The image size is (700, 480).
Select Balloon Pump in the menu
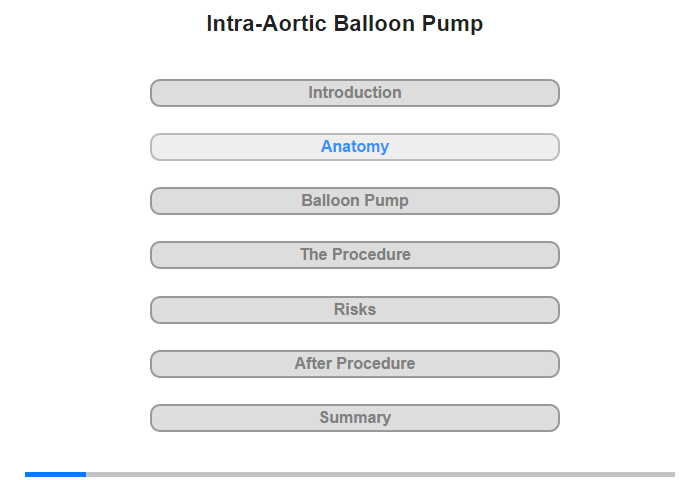click(x=355, y=201)
